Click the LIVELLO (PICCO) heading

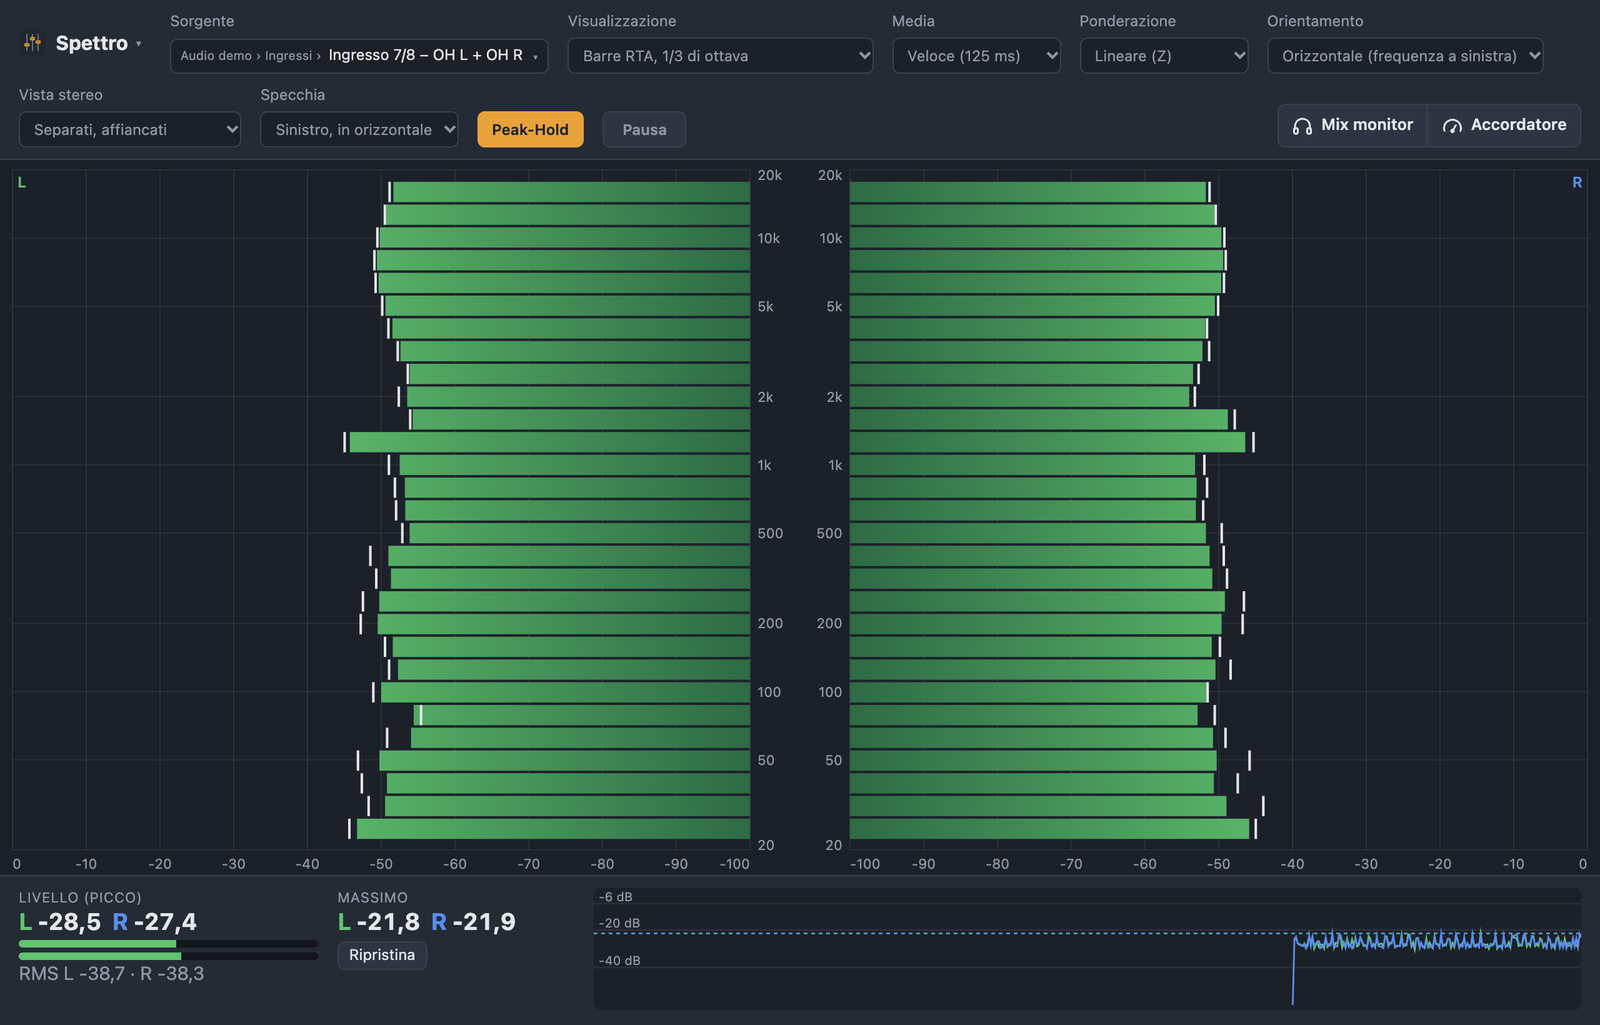(80, 898)
